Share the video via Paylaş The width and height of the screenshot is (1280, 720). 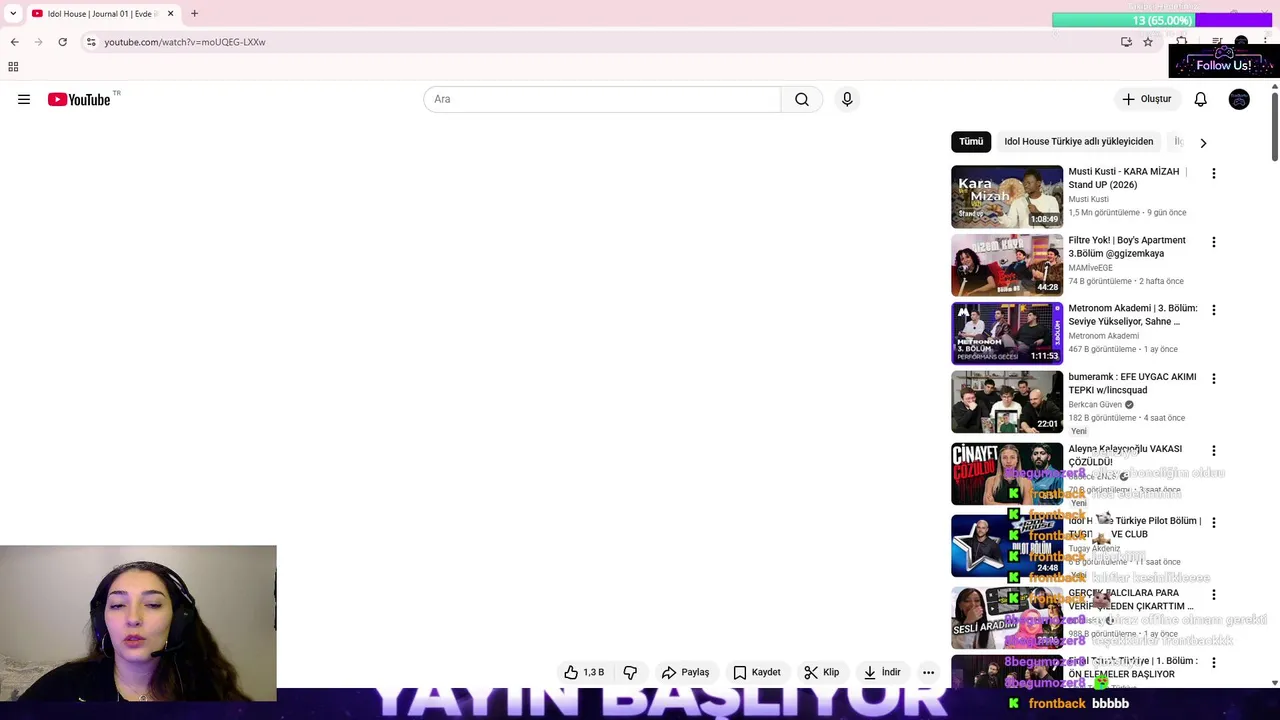click(686, 672)
